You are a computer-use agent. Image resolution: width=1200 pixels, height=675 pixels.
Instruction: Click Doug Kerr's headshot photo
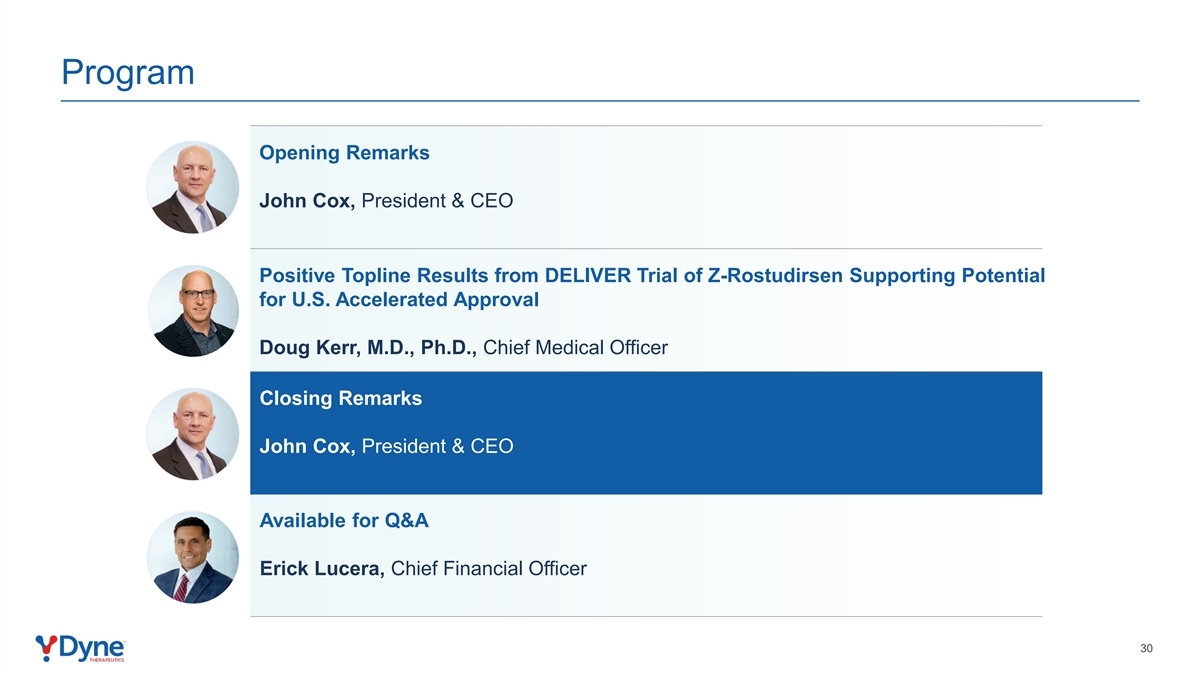193,310
